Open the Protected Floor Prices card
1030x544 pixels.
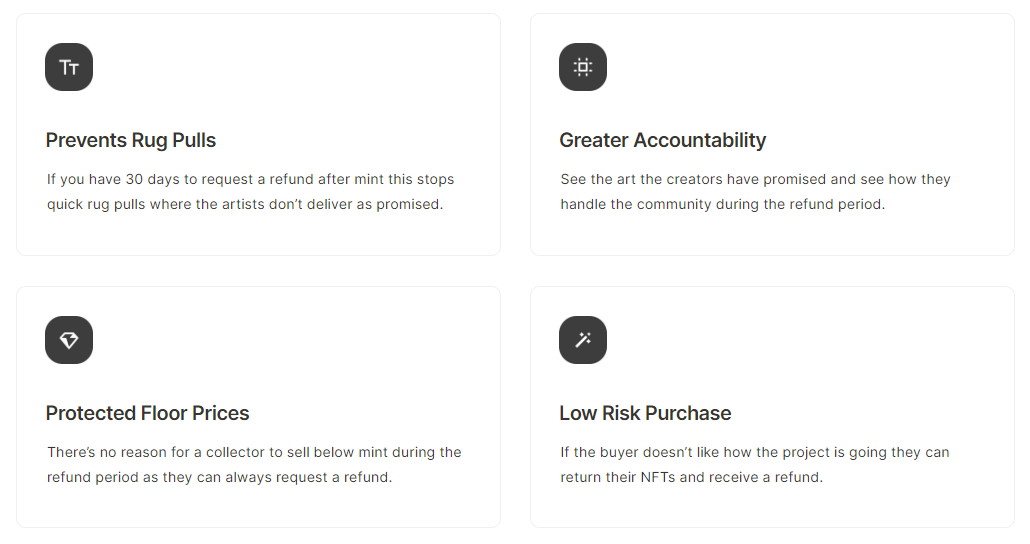(258, 407)
